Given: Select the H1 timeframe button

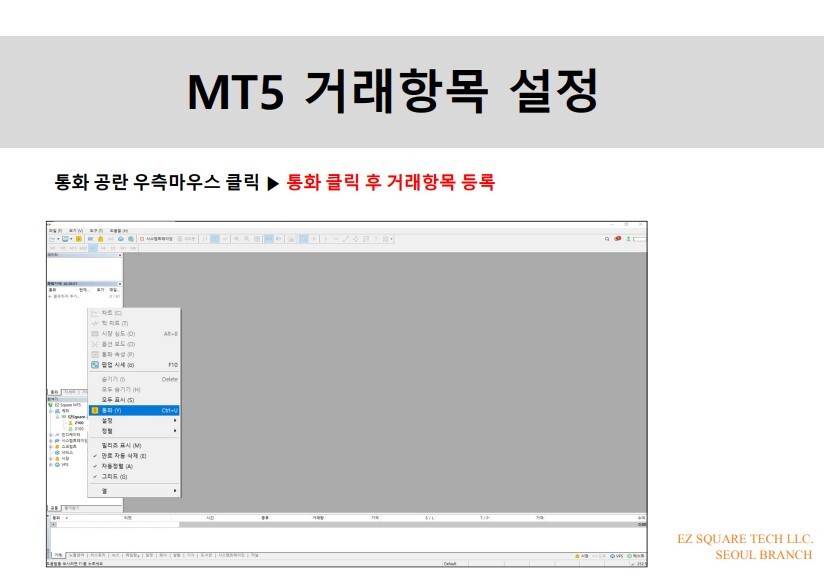Looking at the screenshot, I should 93,248.
